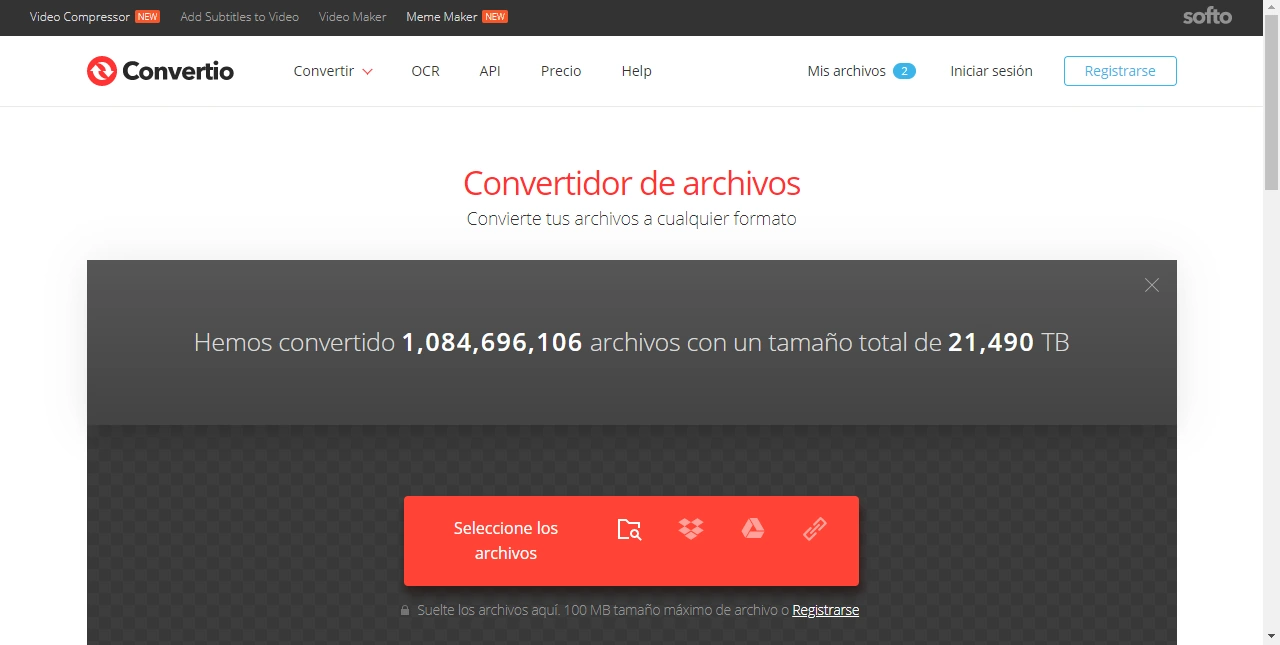The image size is (1280, 645).
Task: Click the 21,490 TB total size value
Action: click(1009, 343)
